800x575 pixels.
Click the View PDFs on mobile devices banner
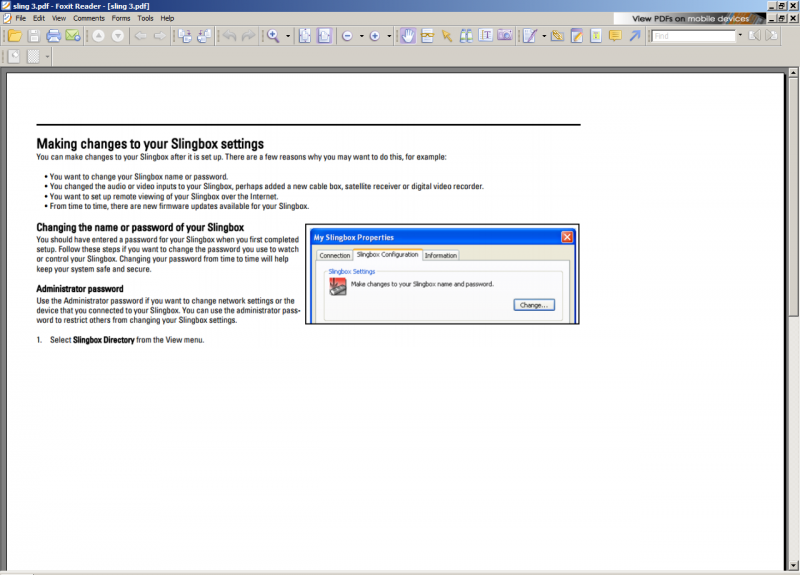point(690,18)
